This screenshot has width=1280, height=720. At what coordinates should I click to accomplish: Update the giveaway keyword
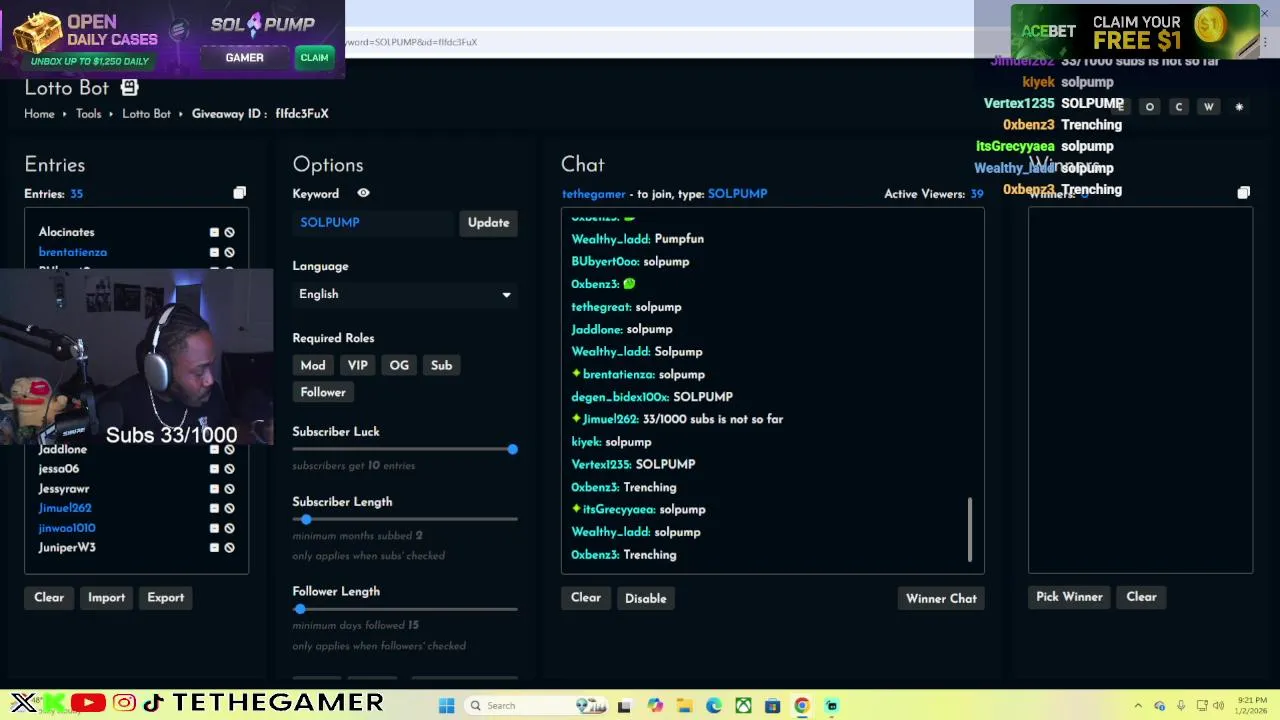pos(488,222)
